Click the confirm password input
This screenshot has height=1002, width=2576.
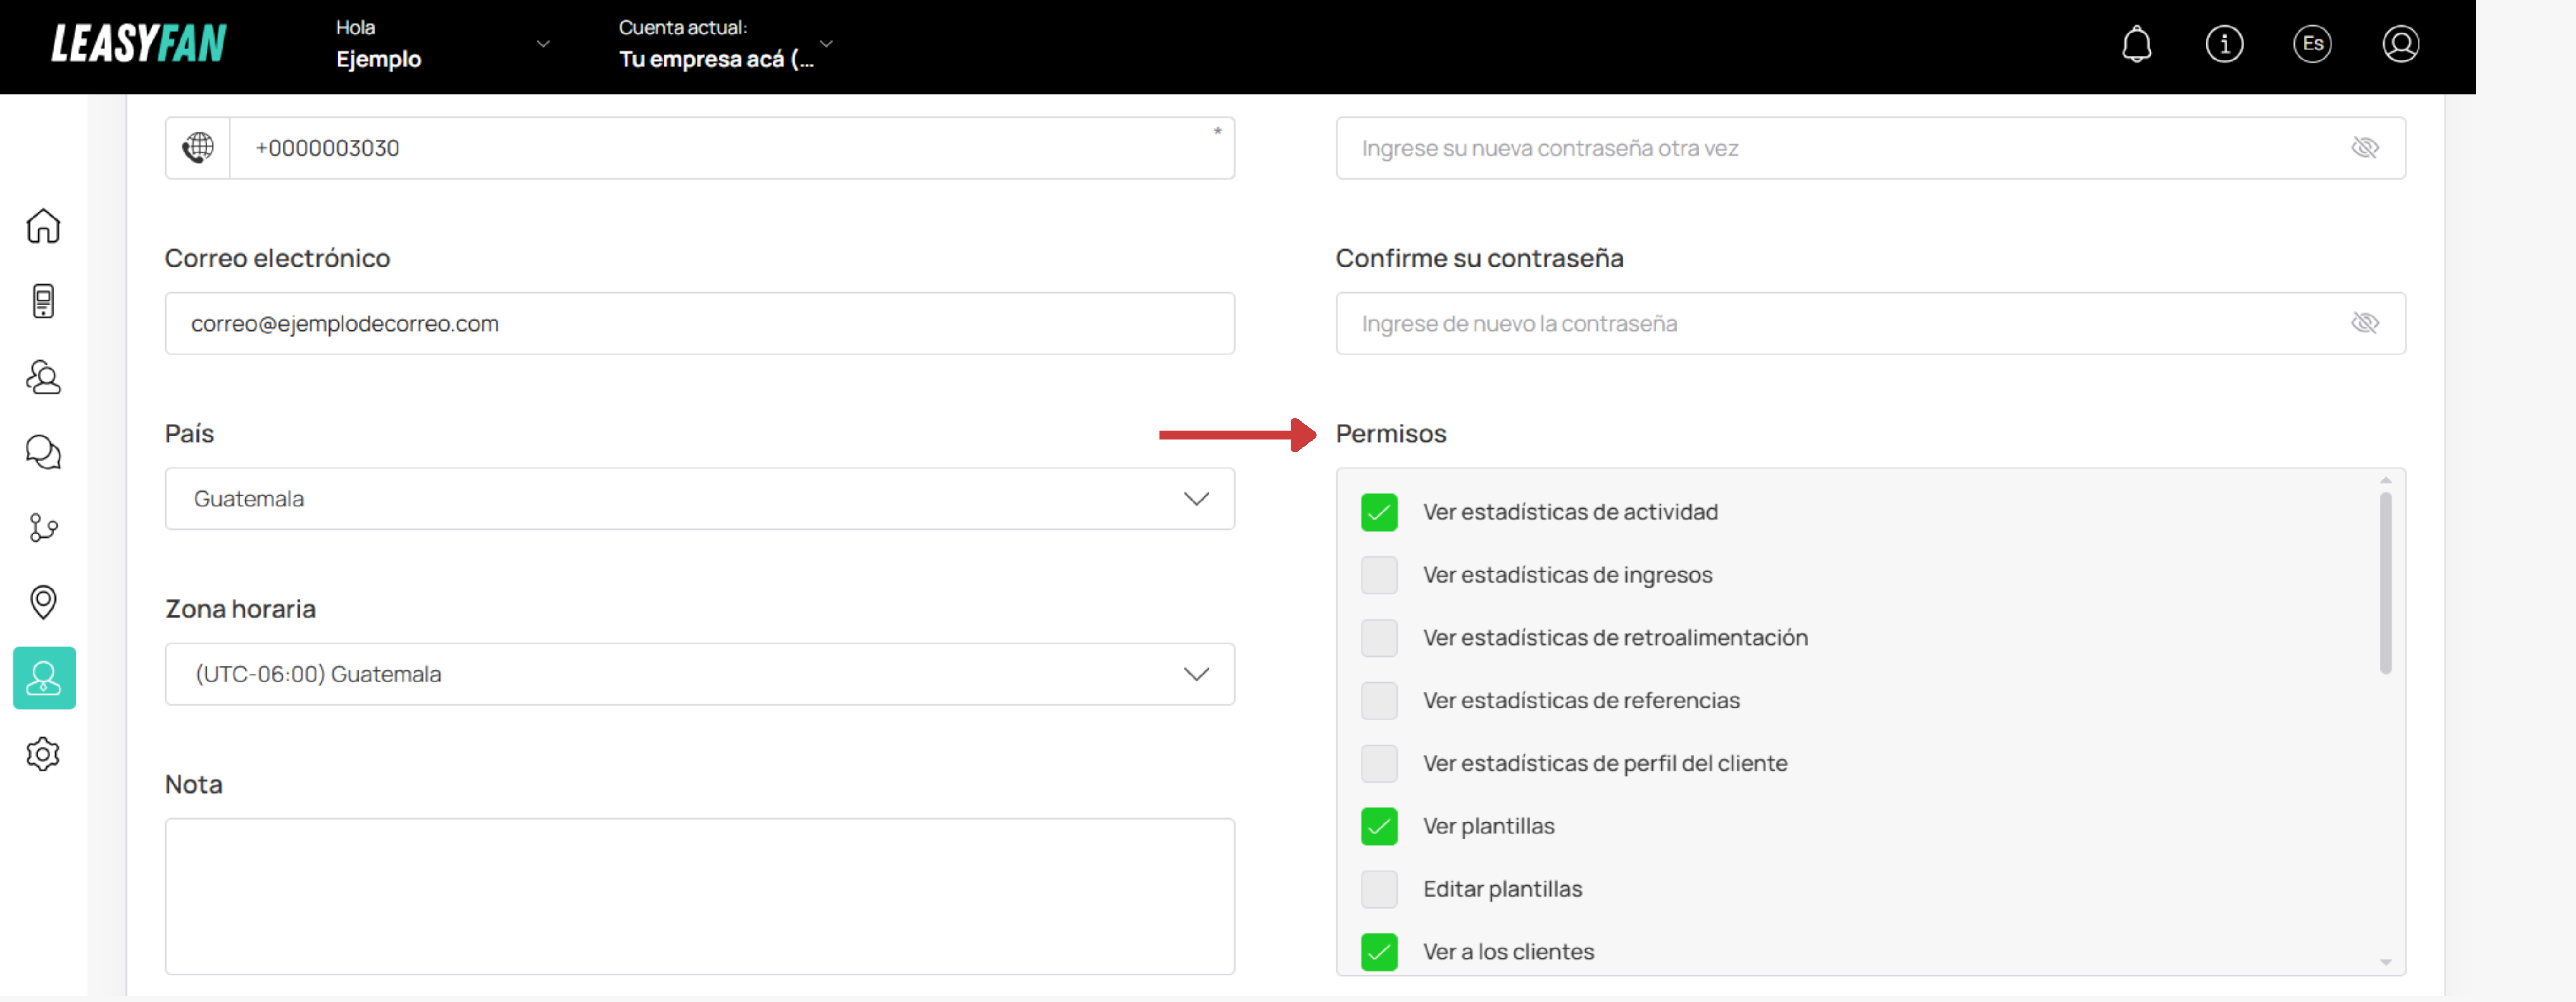point(1871,323)
